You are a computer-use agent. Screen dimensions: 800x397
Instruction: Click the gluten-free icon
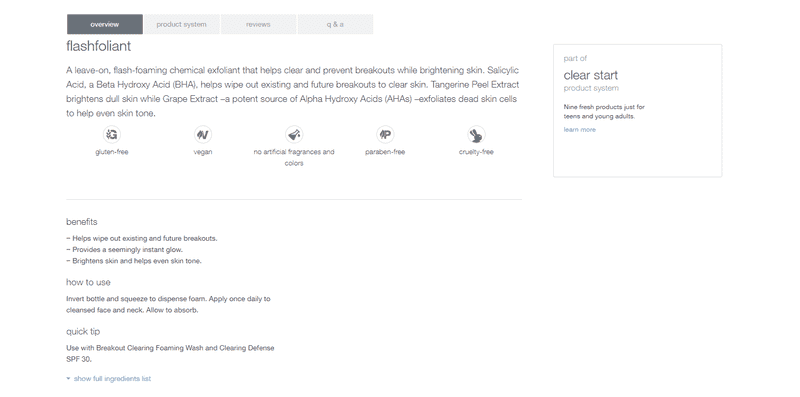tap(111, 135)
